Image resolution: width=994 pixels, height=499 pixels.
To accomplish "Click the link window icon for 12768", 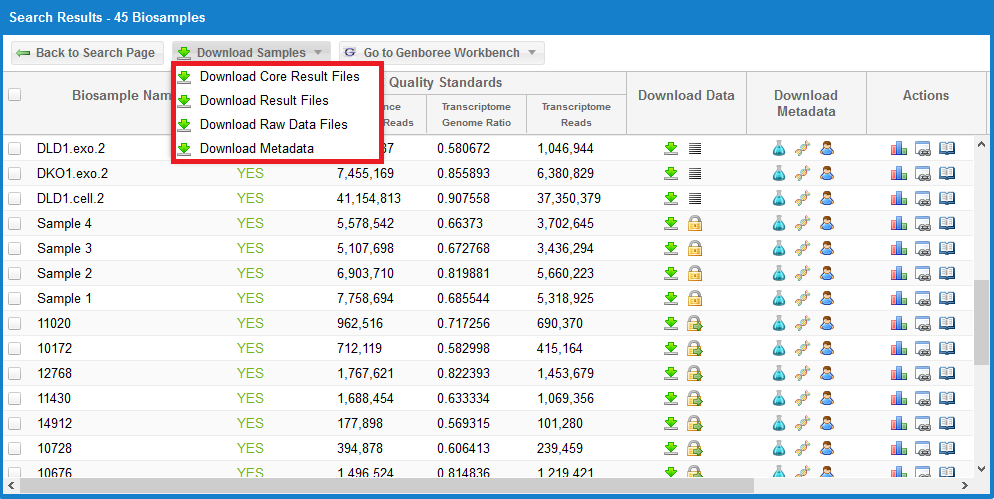I will click(x=923, y=373).
